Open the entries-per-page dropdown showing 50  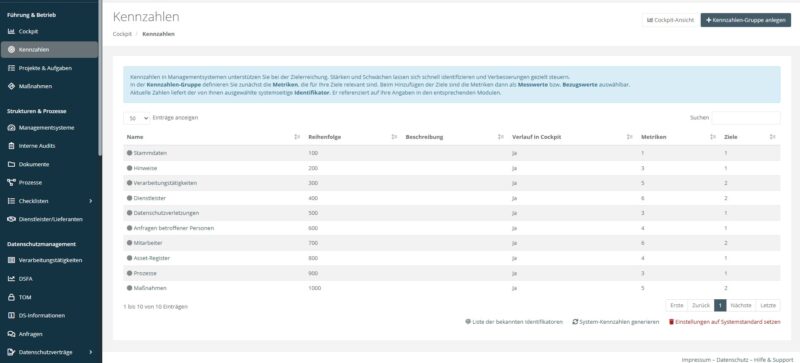point(137,118)
